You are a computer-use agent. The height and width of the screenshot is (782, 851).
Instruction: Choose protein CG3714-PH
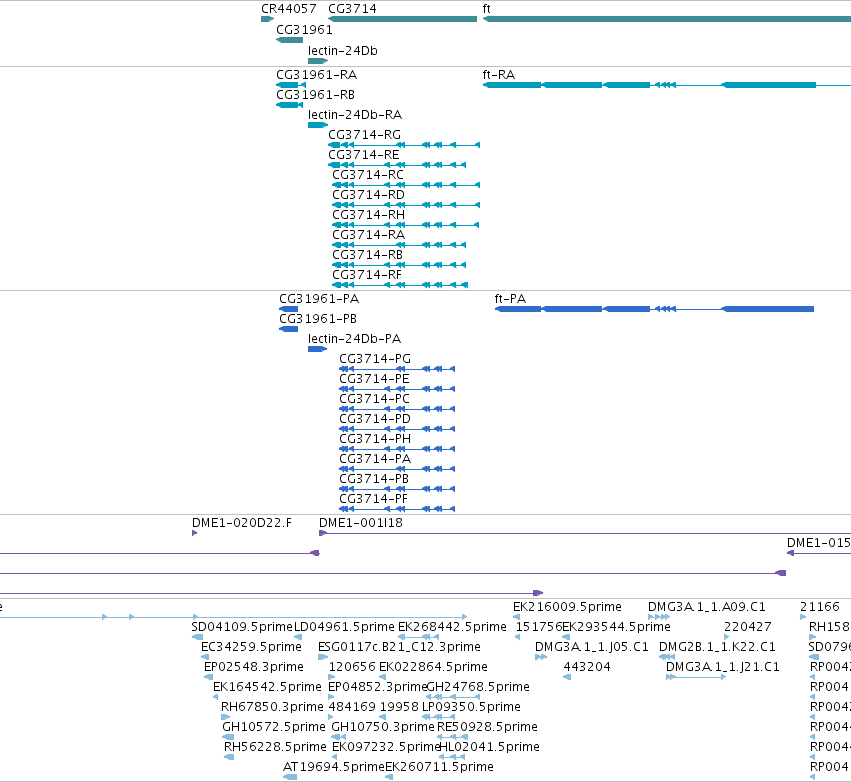(x=375, y=439)
